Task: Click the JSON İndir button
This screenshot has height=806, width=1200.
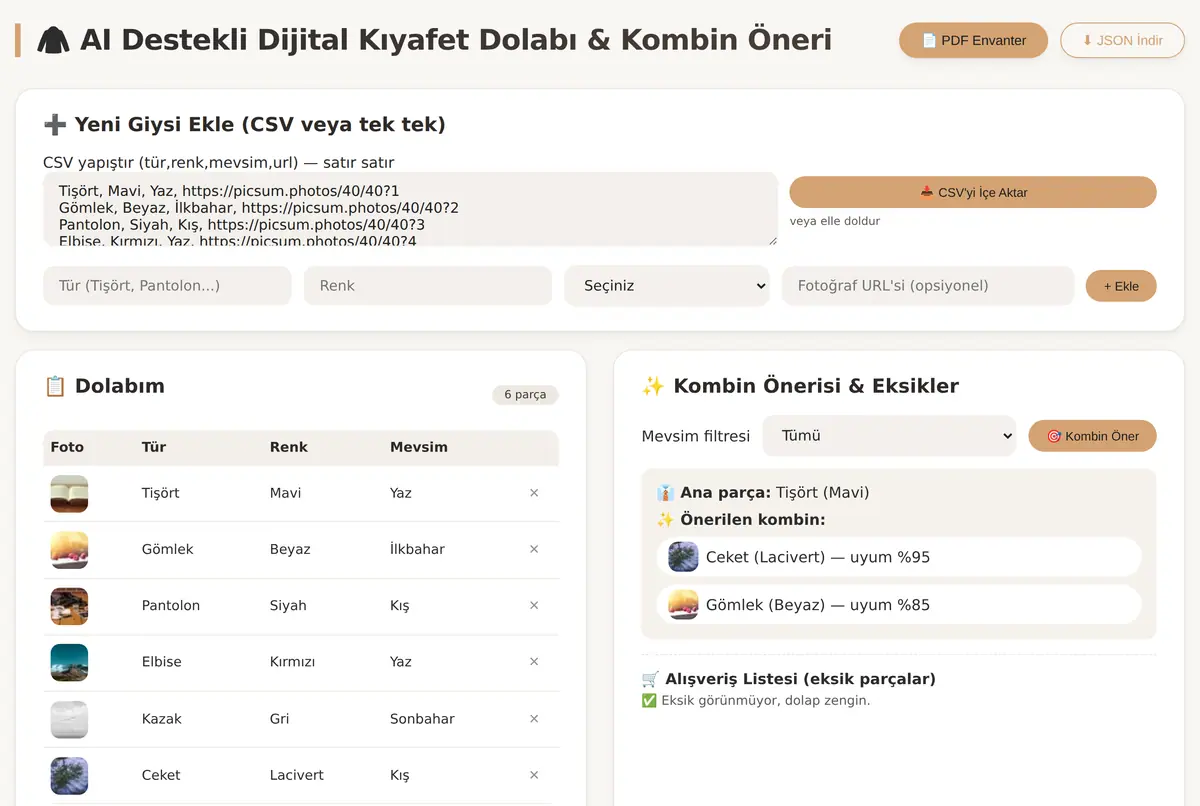Action: [x=1122, y=40]
